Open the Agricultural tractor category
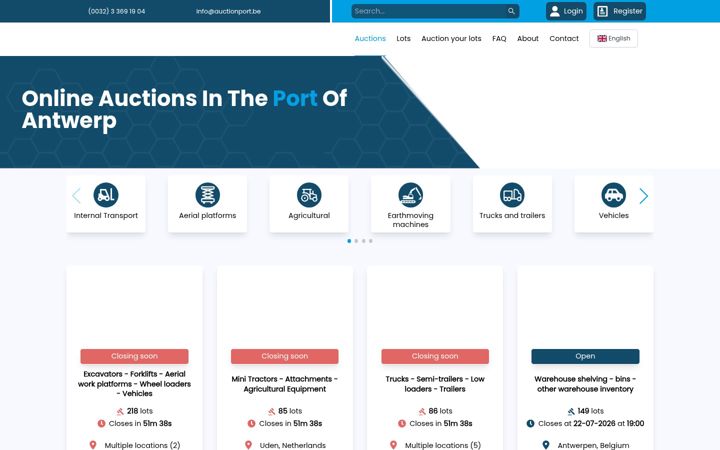The width and height of the screenshot is (720, 450). tap(309, 204)
